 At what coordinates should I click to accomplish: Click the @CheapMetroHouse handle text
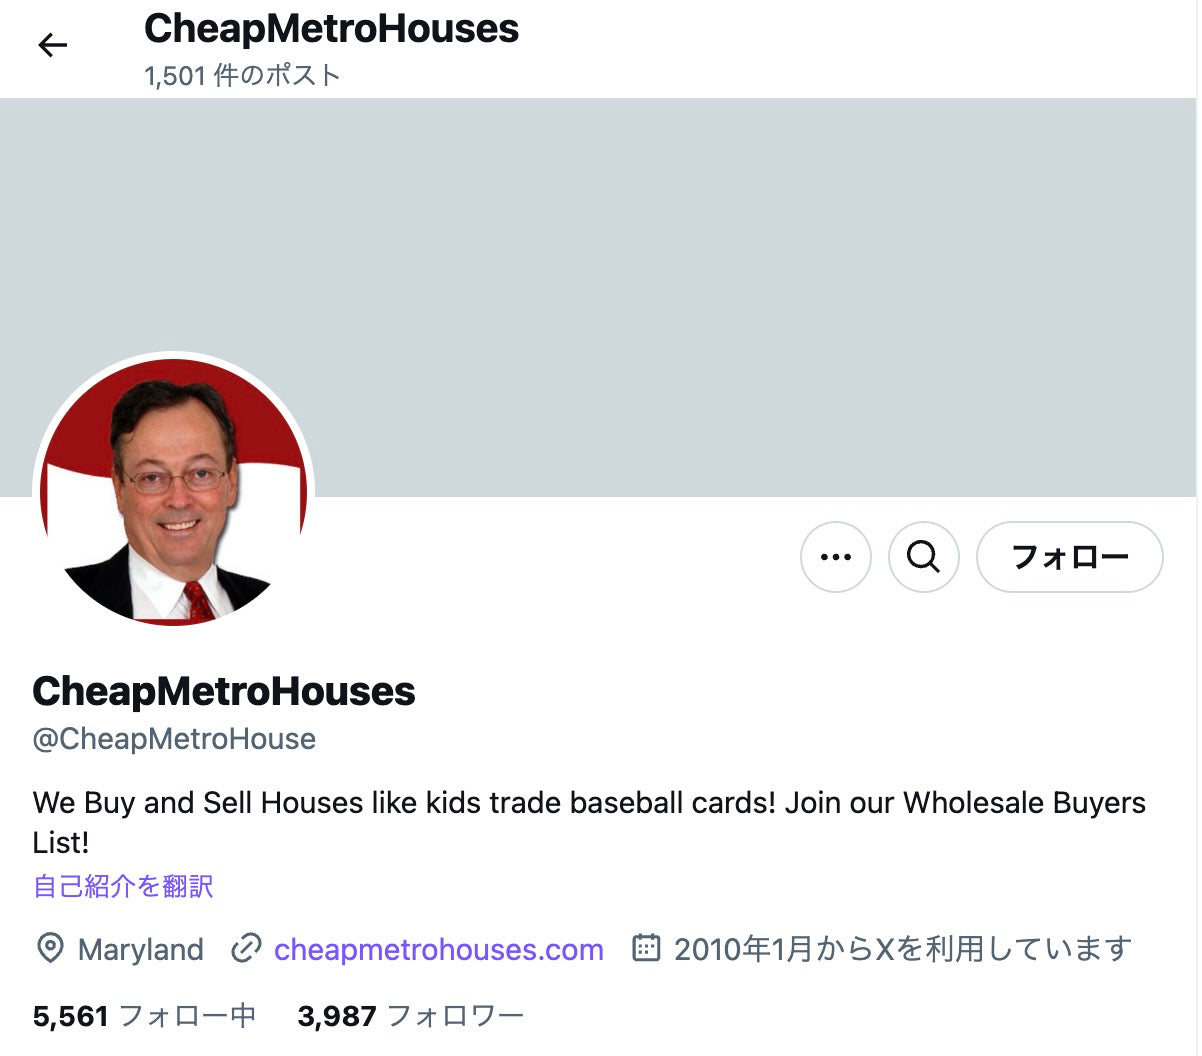(174, 739)
